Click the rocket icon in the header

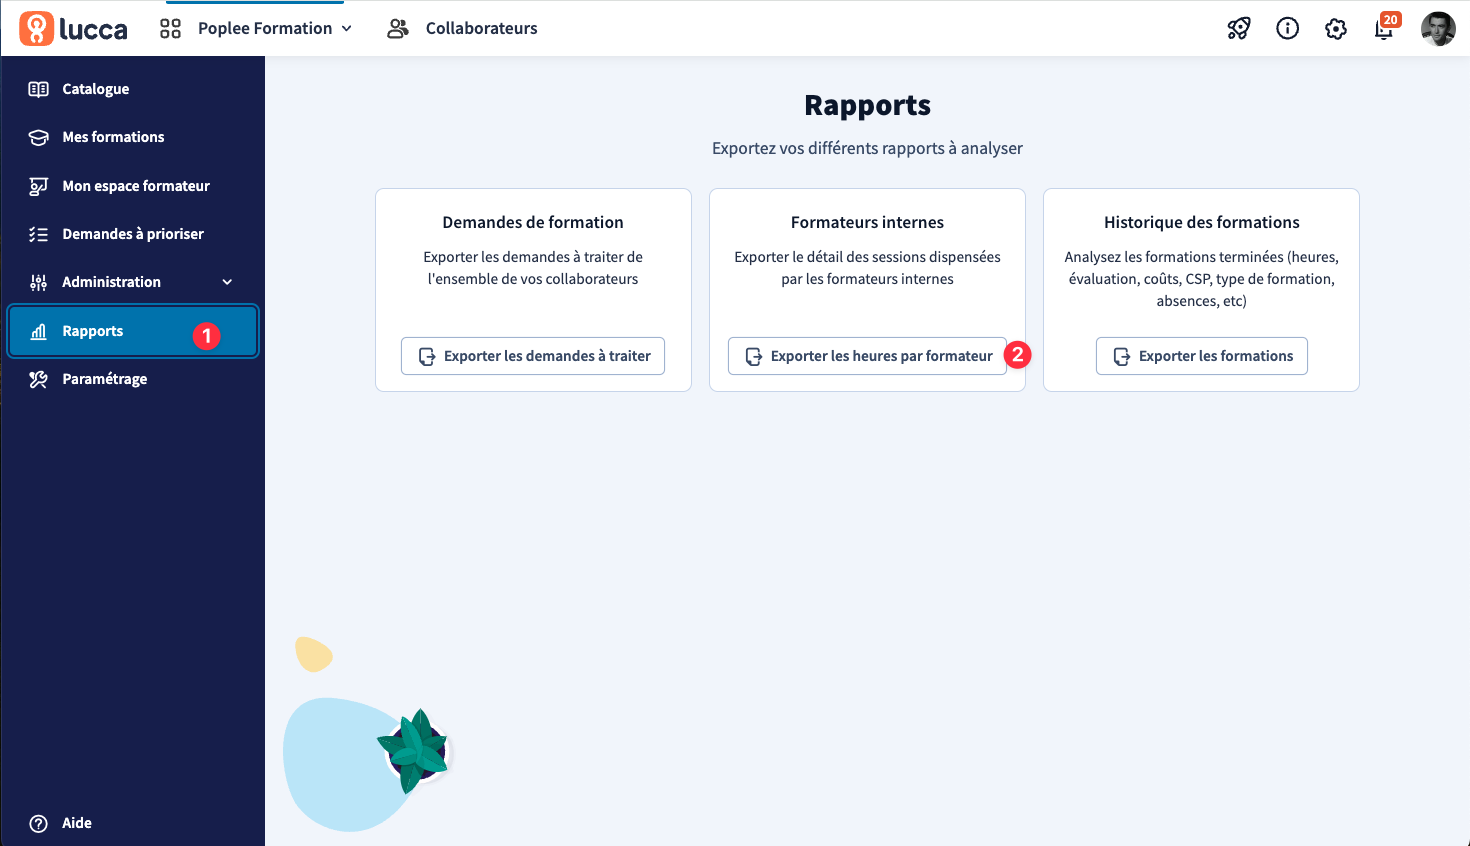click(1239, 28)
